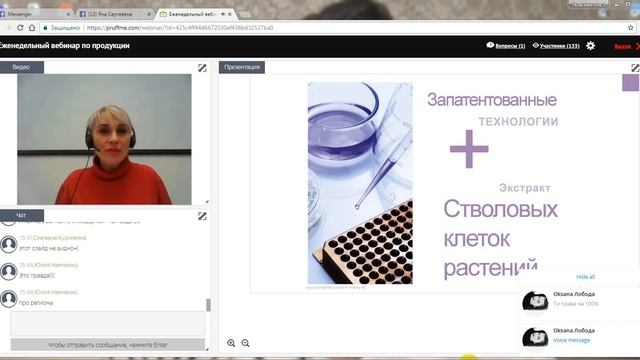
Task: Close the Еженедельный вебинар tab
Action: [230, 14]
